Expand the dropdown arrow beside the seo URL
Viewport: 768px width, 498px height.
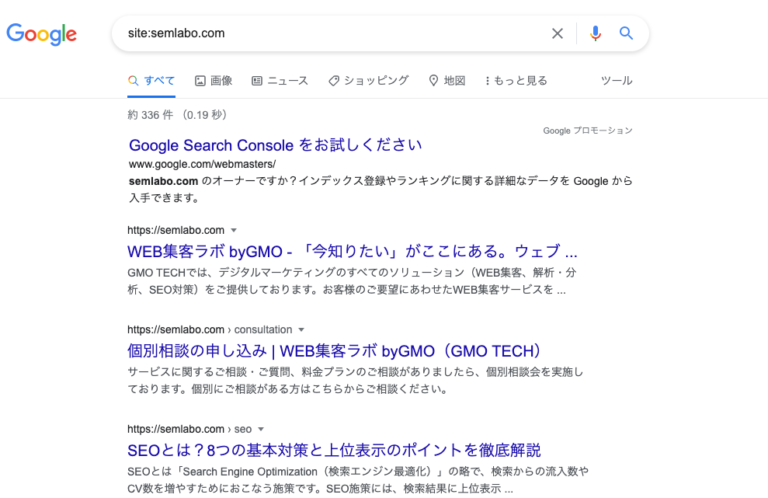(x=261, y=429)
